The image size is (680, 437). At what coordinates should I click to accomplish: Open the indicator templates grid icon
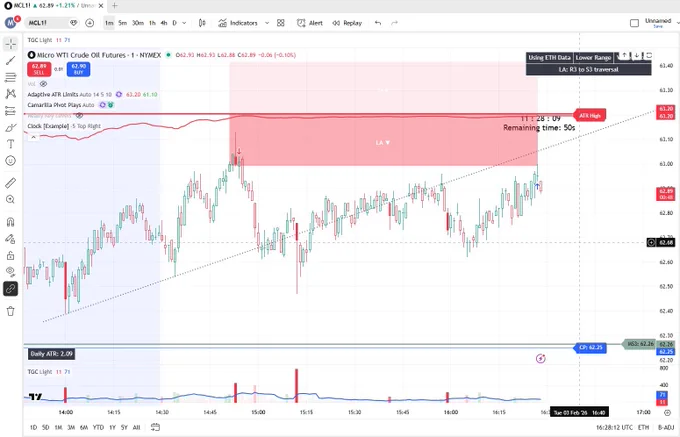pyautogui.click(x=281, y=23)
